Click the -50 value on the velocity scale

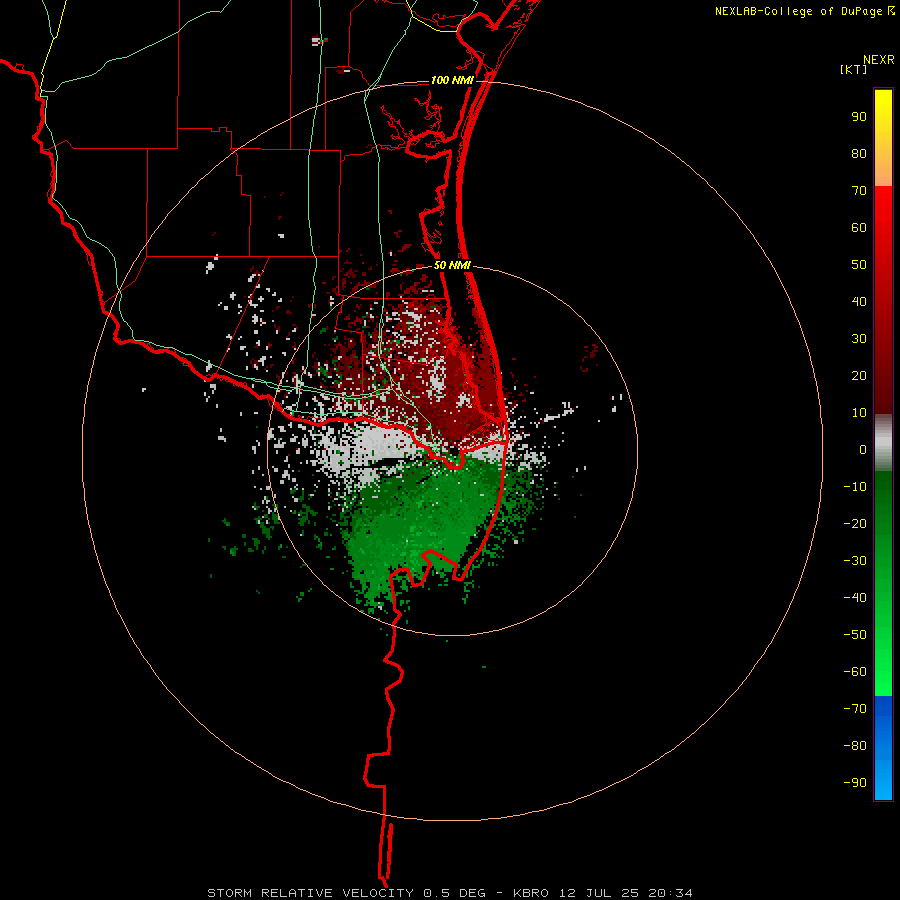coord(855,635)
